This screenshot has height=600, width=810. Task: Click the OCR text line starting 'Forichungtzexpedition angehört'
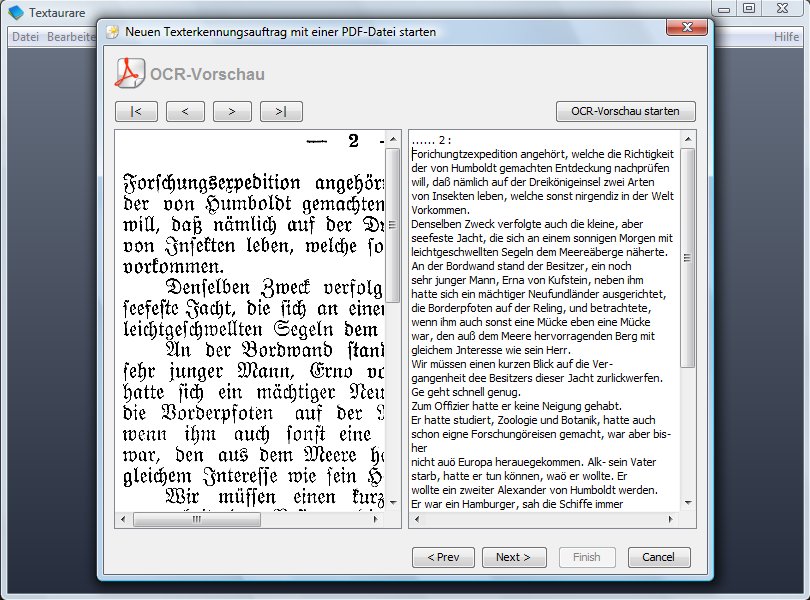[542, 154]
